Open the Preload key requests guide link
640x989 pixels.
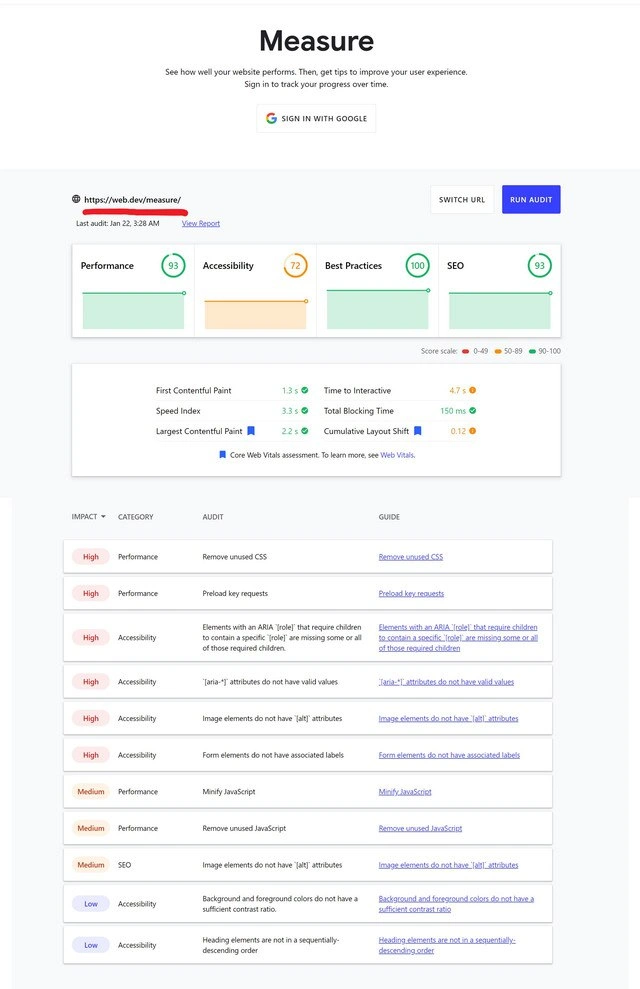coord(411,594)
